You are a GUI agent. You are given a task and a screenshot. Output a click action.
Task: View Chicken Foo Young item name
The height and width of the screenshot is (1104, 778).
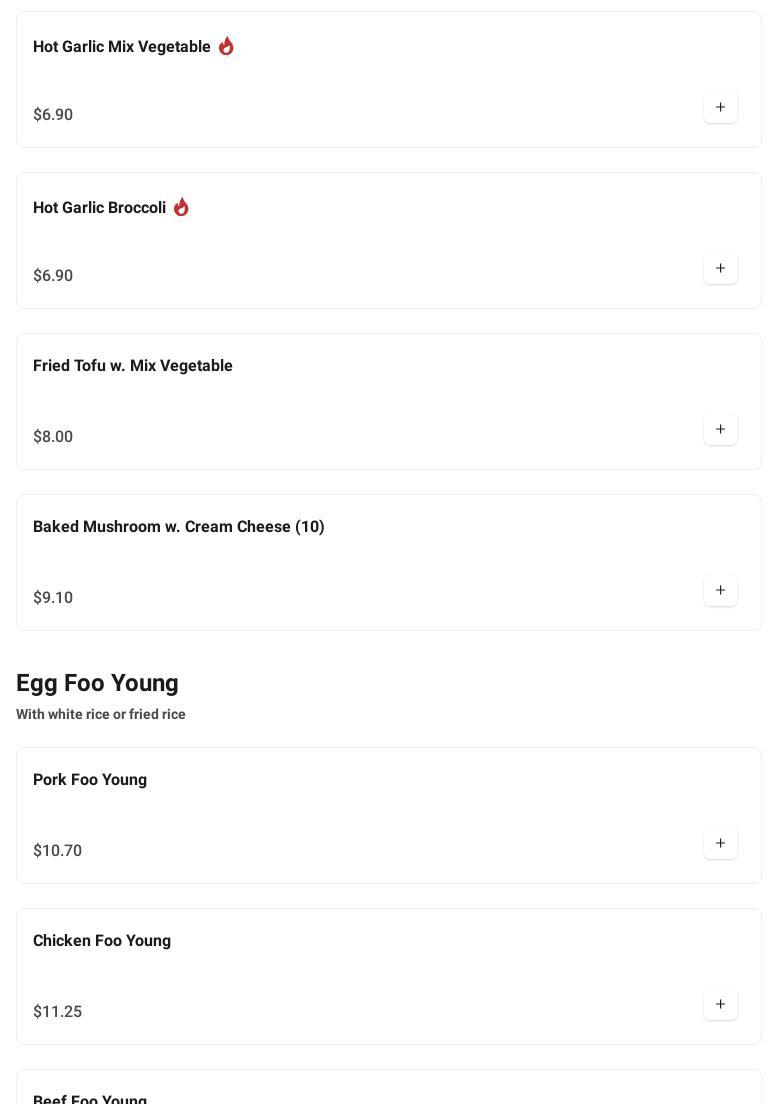pos(102,941)
